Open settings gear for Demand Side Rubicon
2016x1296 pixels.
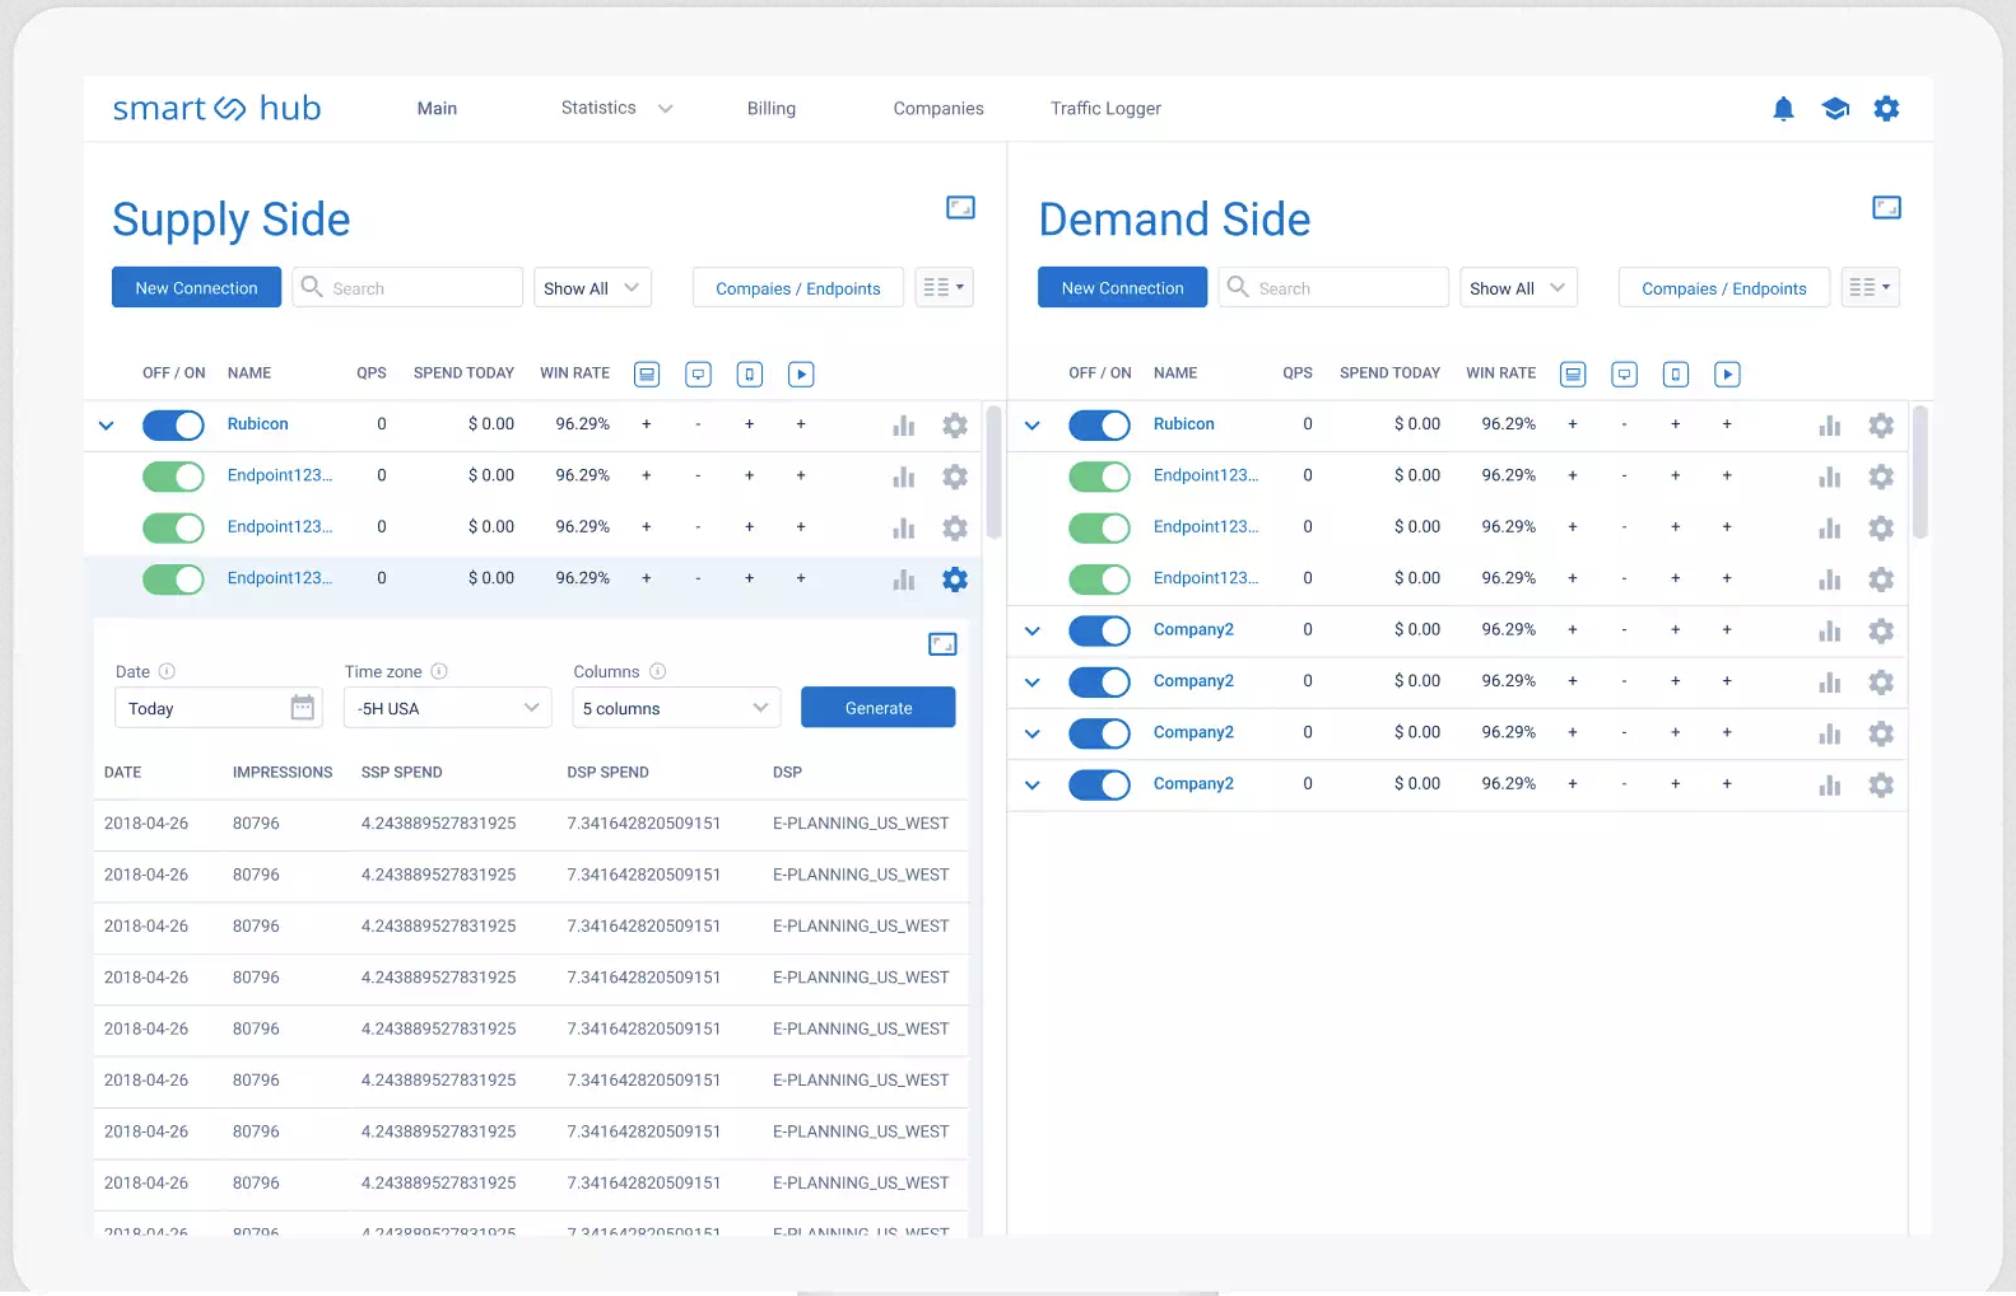[x=1881, y=425]
